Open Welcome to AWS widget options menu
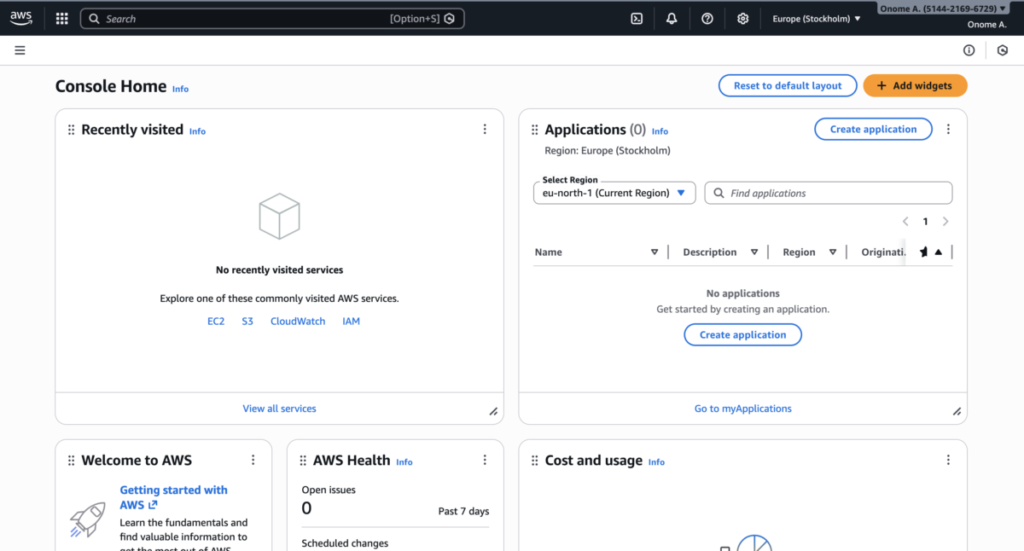This screenshot has height=551, width=1024. tap(253, 460)
